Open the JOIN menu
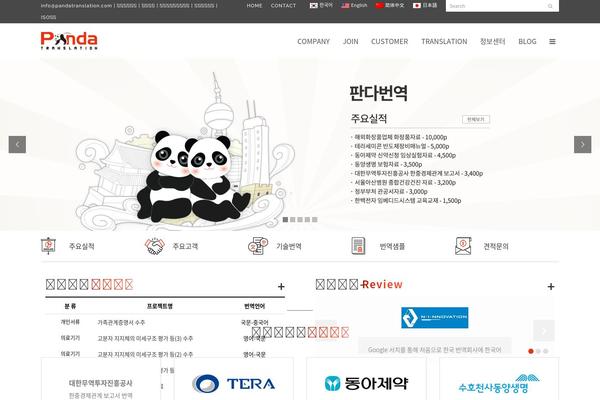The width and height of the screenshot is (600, 400). coord(351,41)
